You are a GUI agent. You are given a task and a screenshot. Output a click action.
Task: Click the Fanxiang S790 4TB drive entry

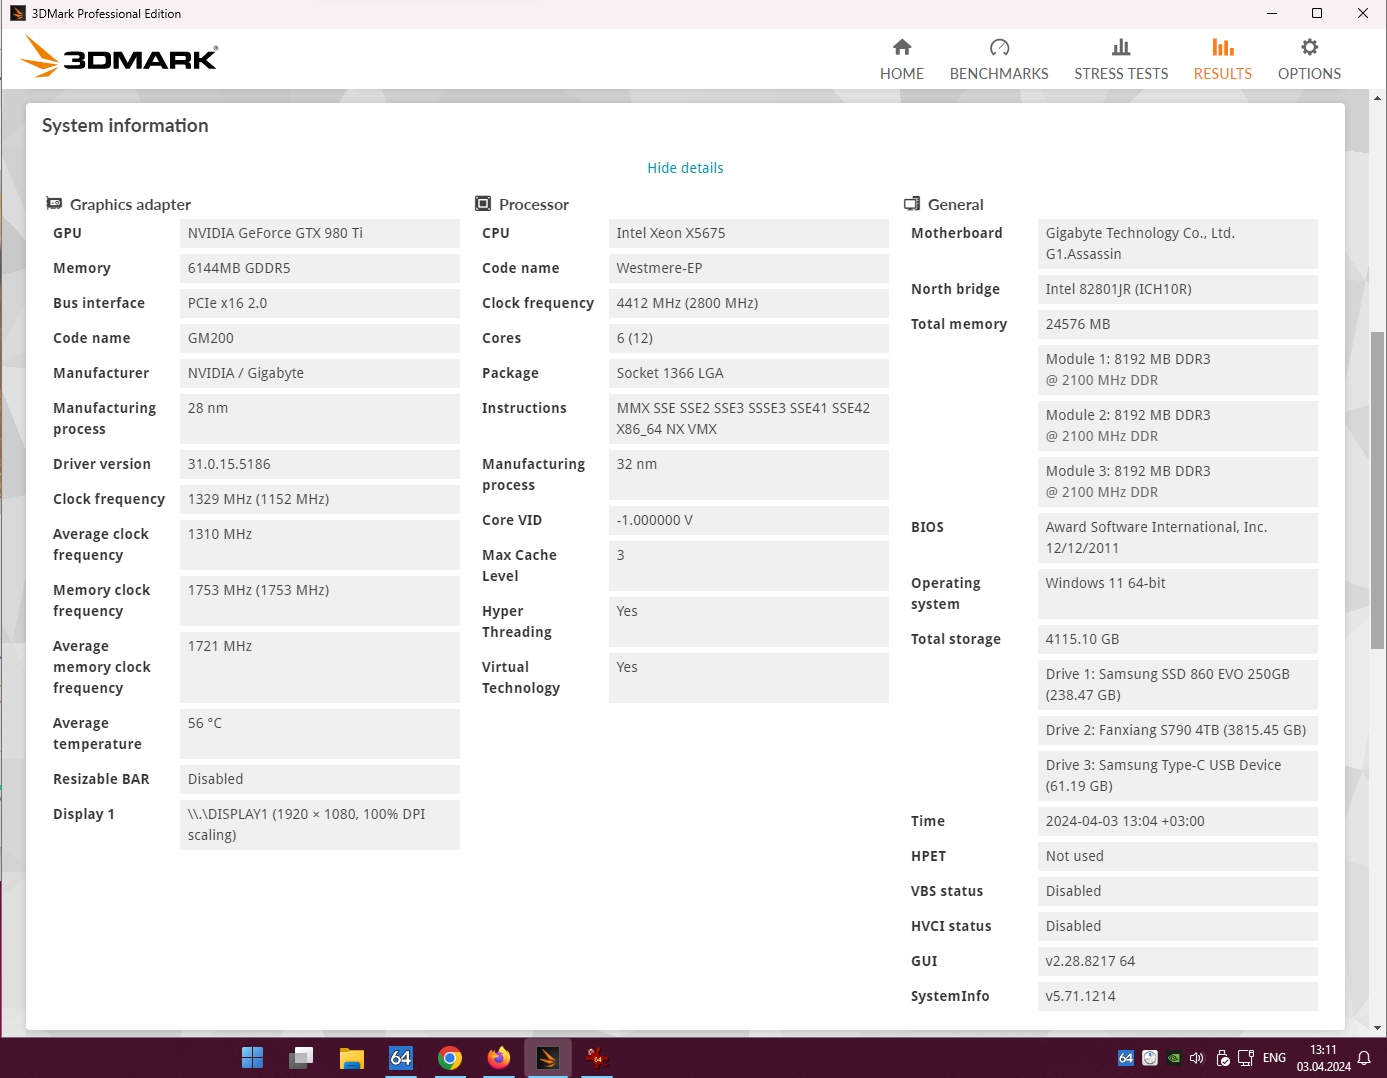point(1178,730)
